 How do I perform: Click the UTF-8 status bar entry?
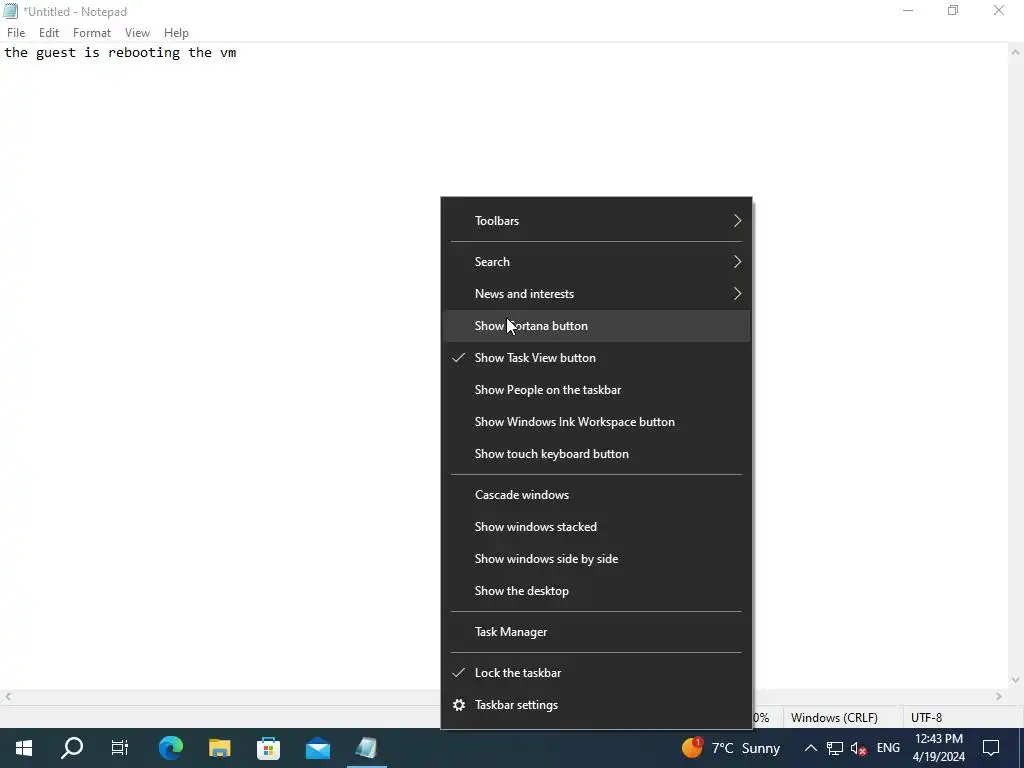926,718
